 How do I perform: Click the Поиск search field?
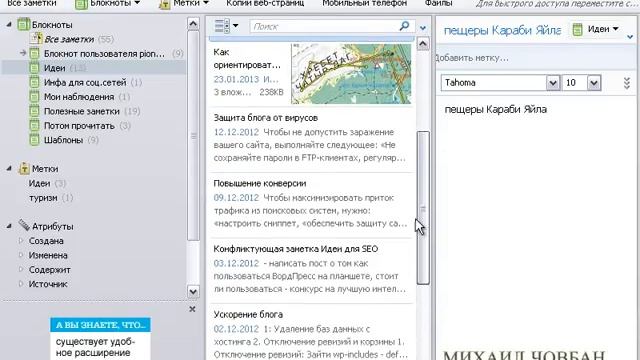pos(324,27)
